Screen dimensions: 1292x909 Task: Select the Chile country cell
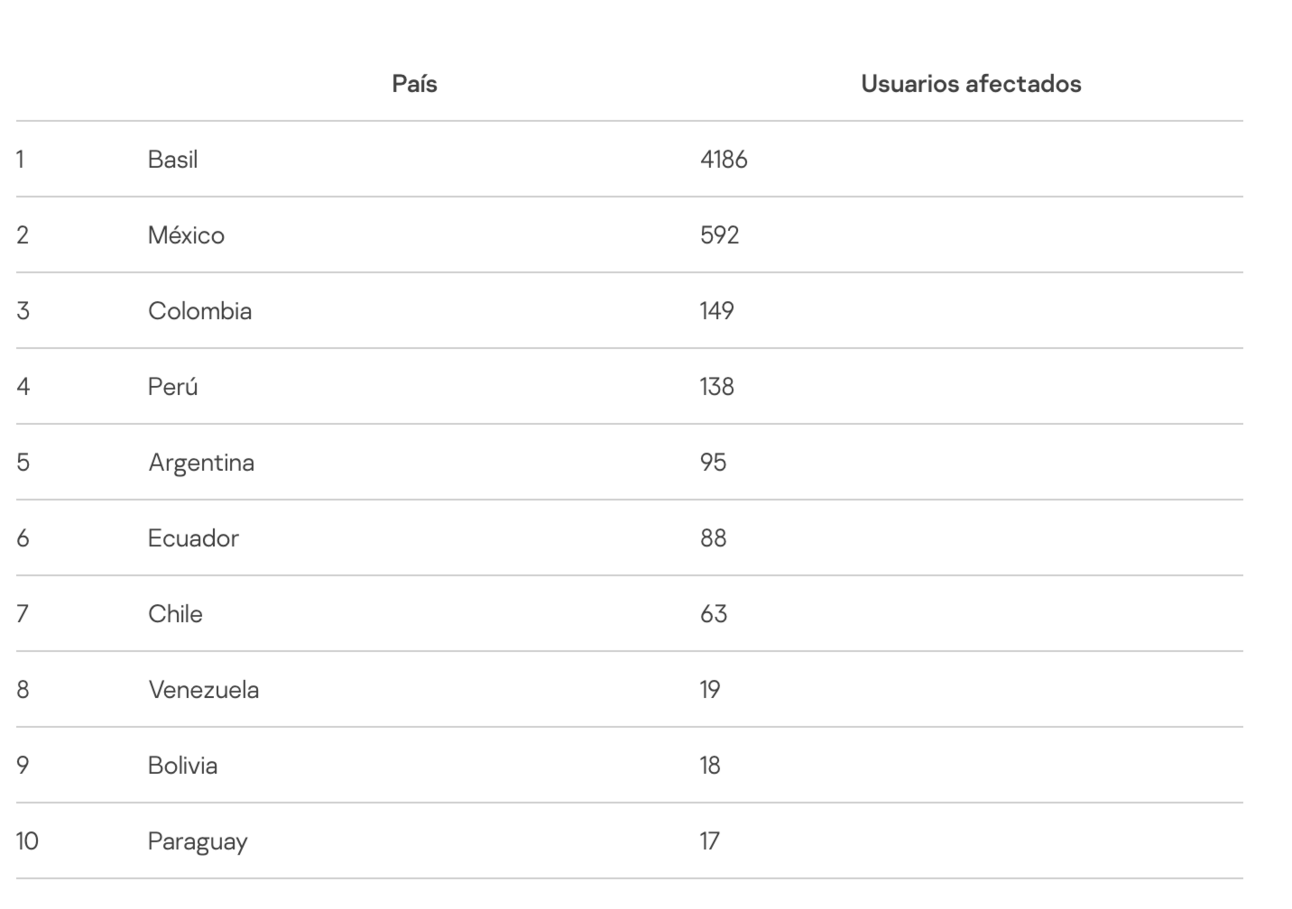[x=175, y=614]
